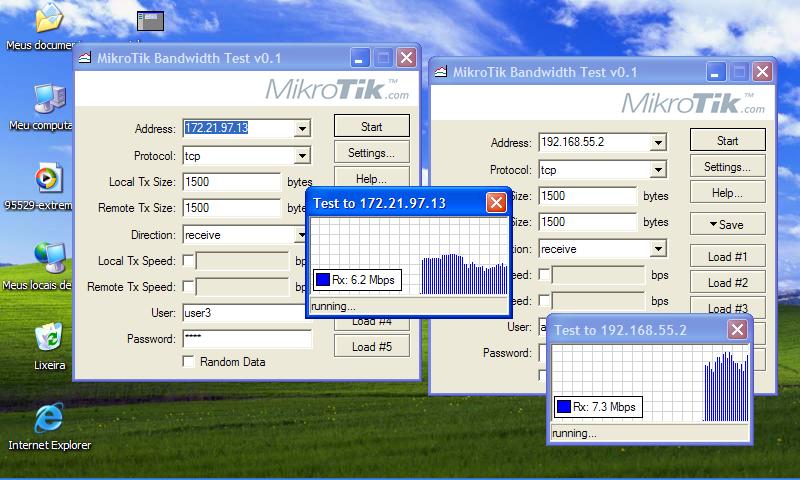Viewport: 800px width, 480px height.
Task: Launch Internet Explorer from the desktop
Action: pos(48,418)
